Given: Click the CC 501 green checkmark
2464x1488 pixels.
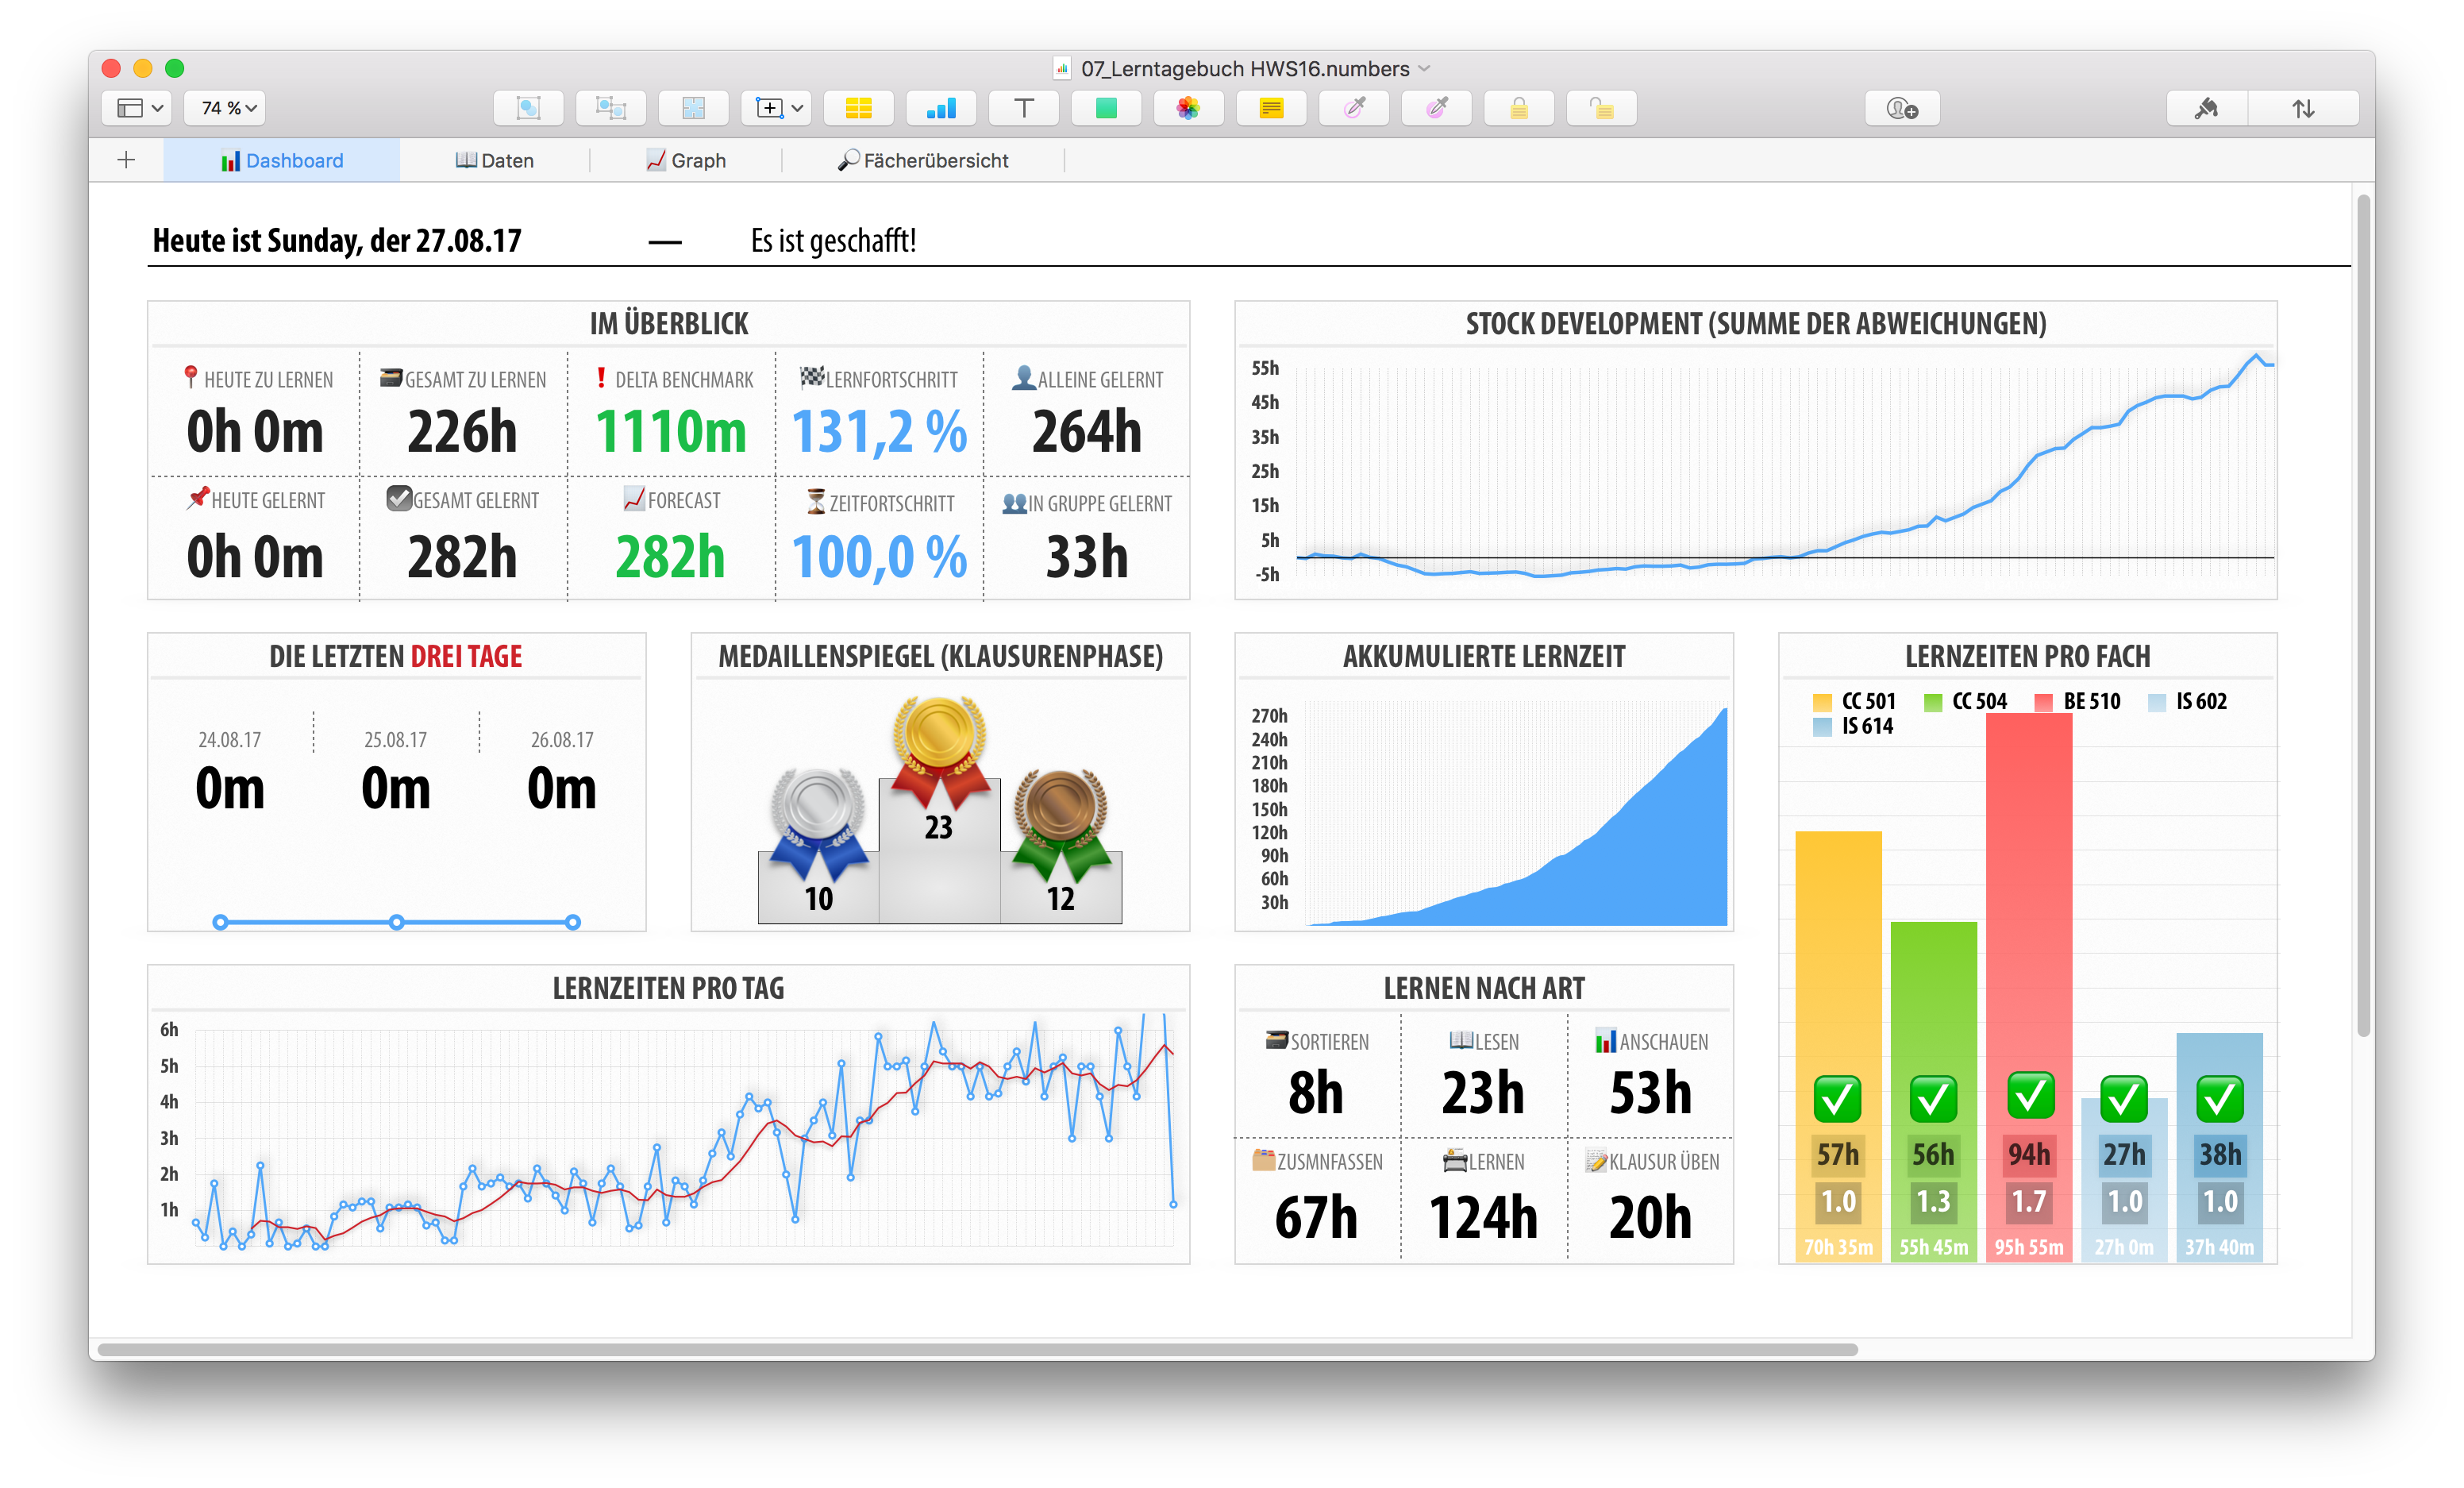Looking at the screenshot, I should pyautogui.click(x=1837, y=1099).
